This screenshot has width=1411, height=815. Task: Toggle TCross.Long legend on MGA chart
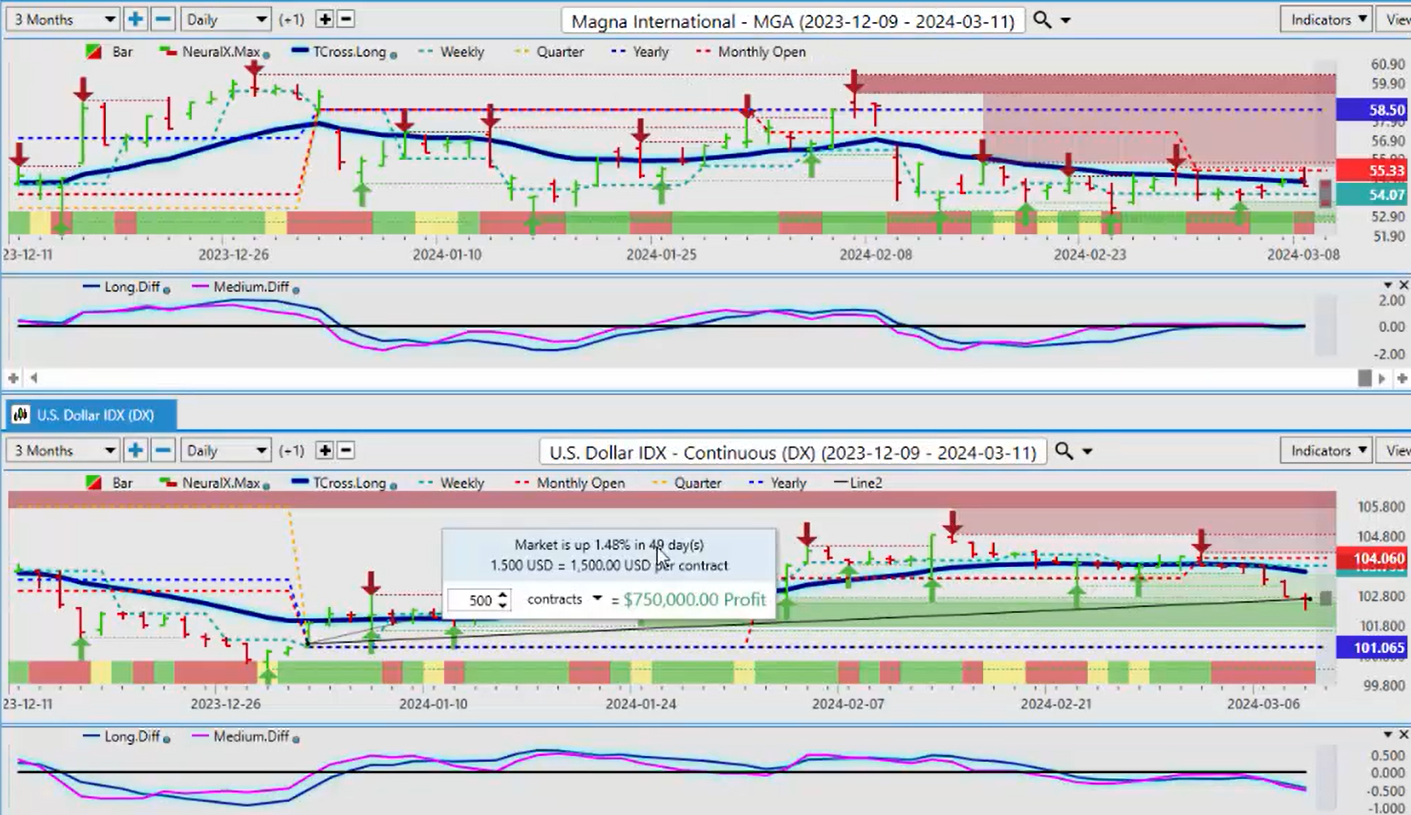[x=338, y=51]
